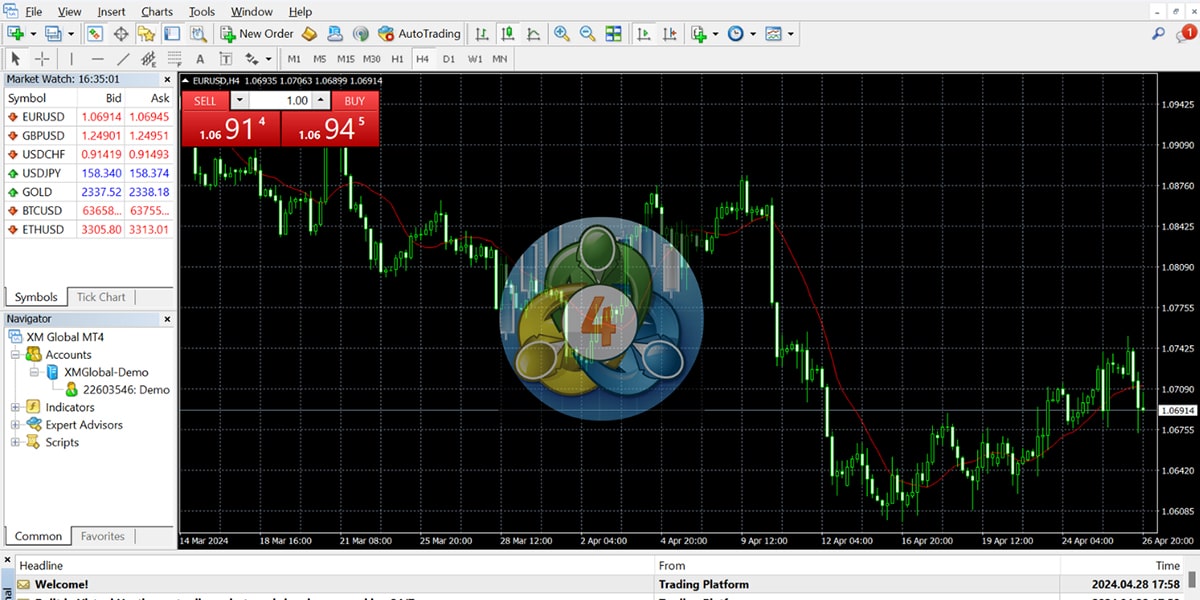
Task: Toggle the Terminal window icon
Action: click(172, 33)
